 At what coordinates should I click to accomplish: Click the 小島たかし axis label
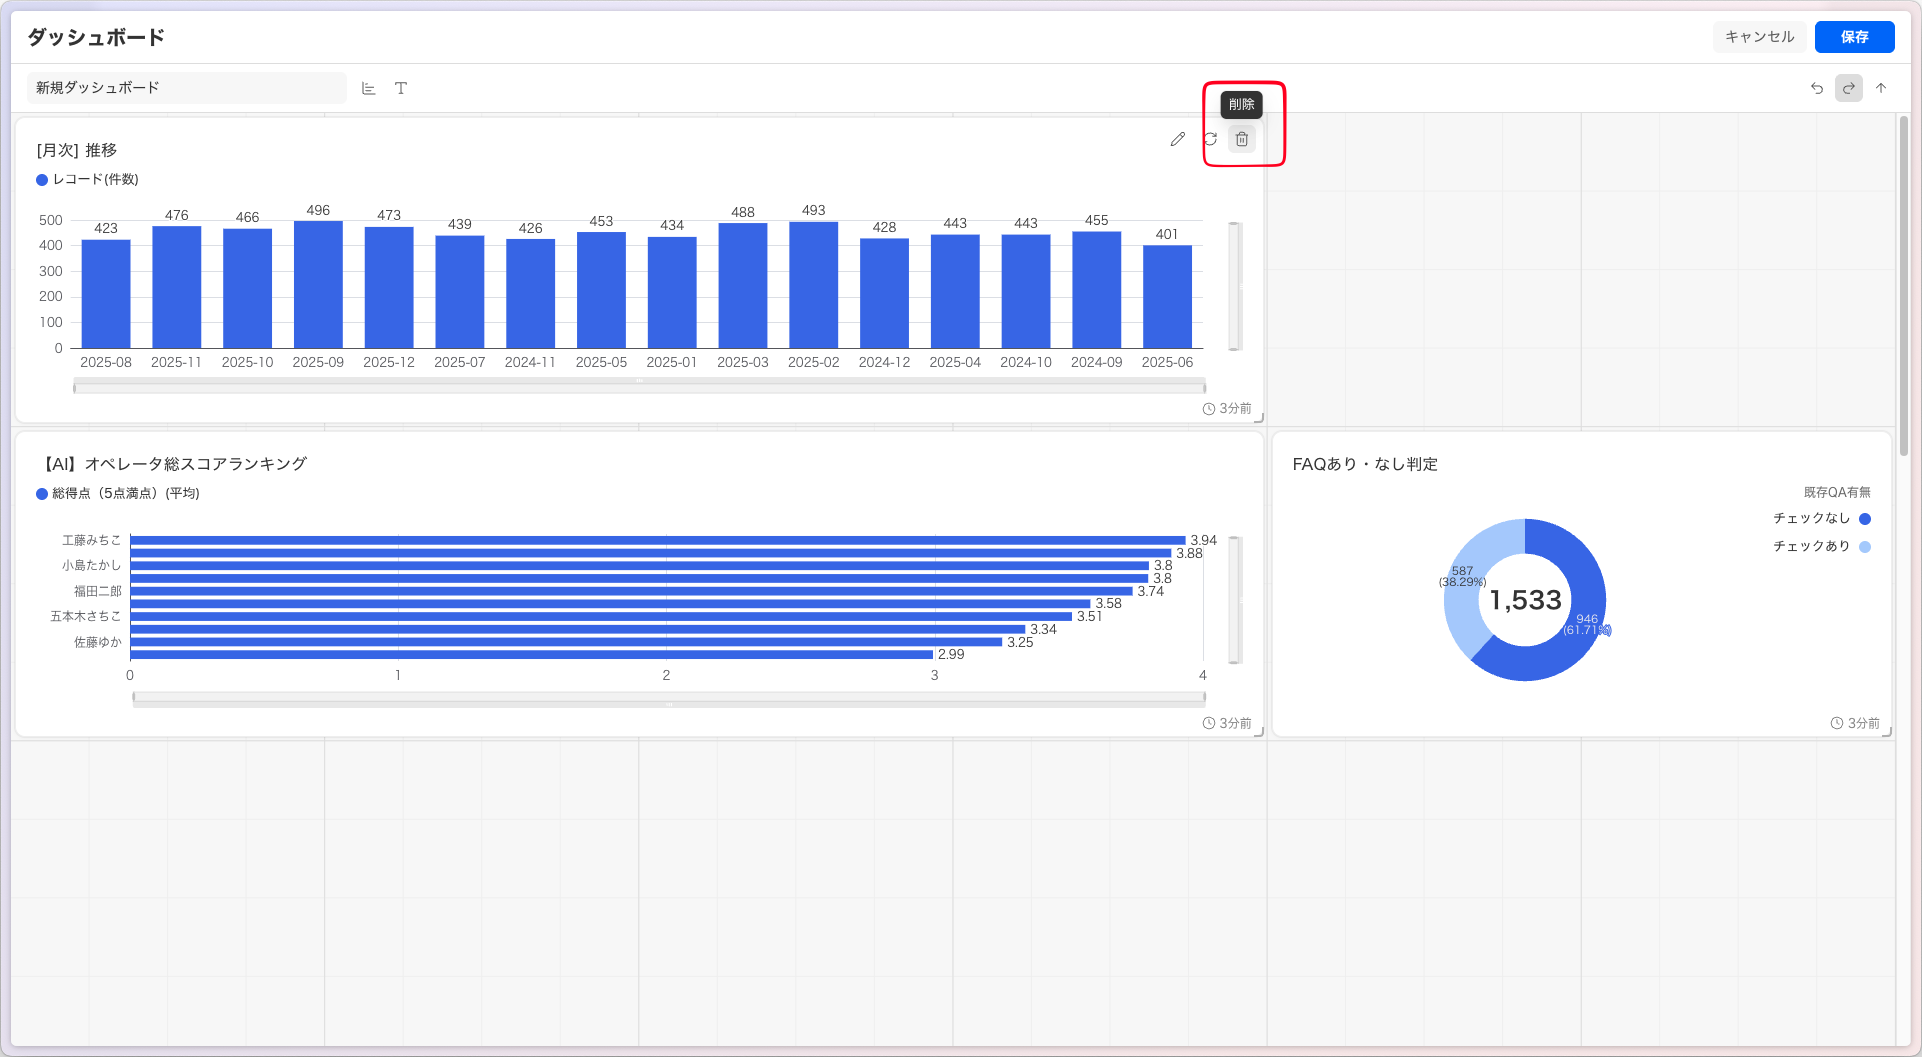(x=91, y=565)
